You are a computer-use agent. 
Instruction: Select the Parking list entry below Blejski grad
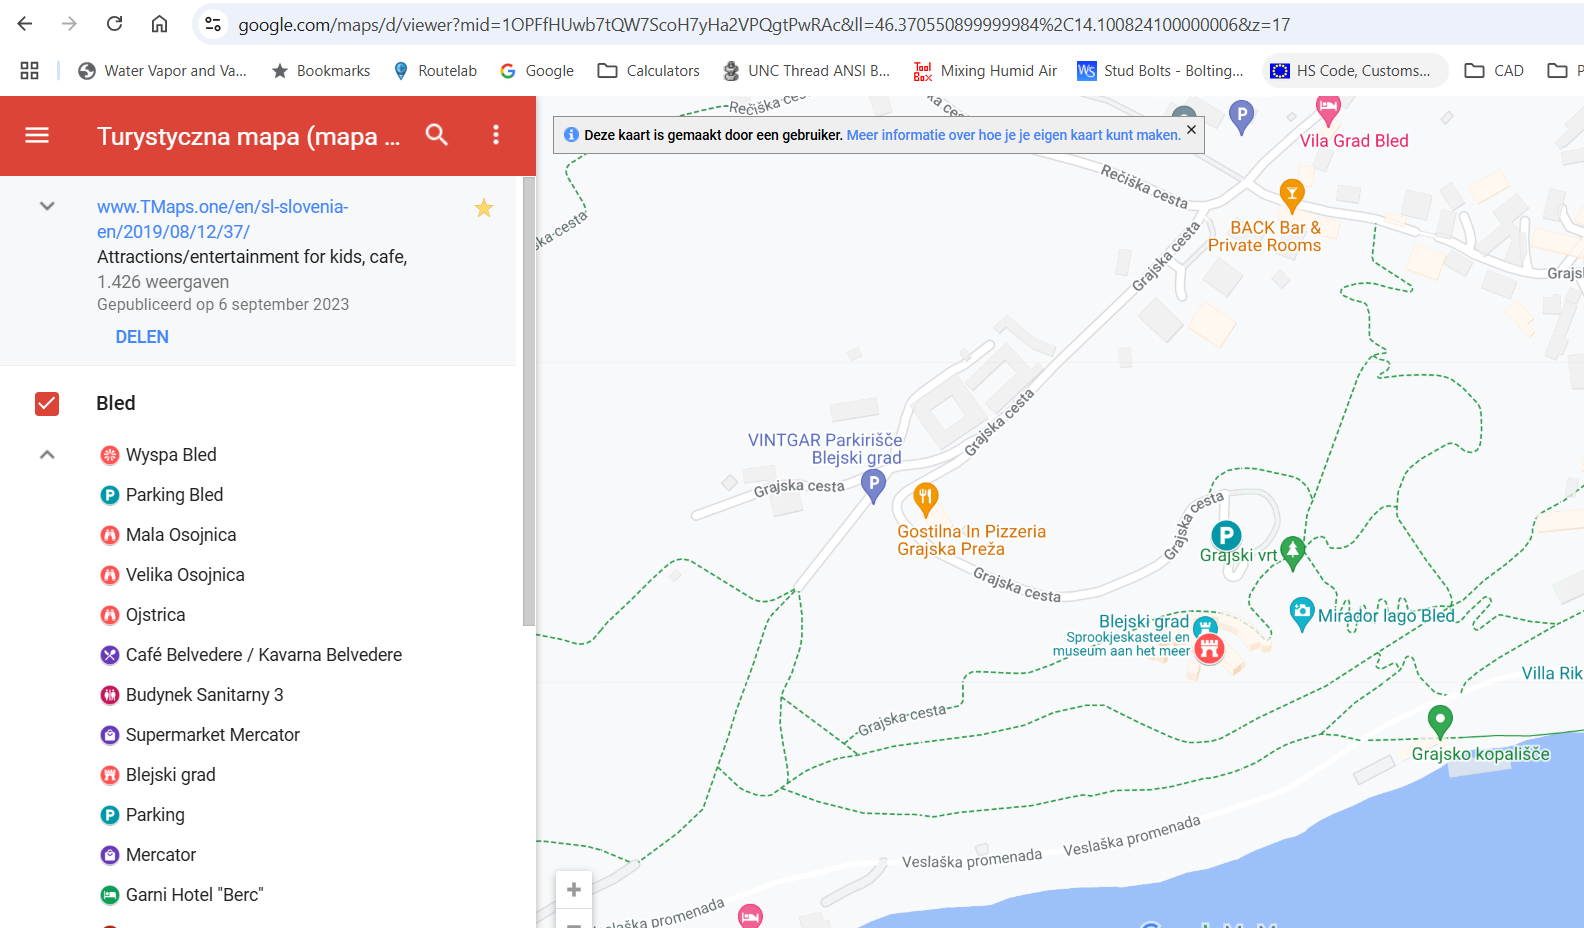point(155,815)
